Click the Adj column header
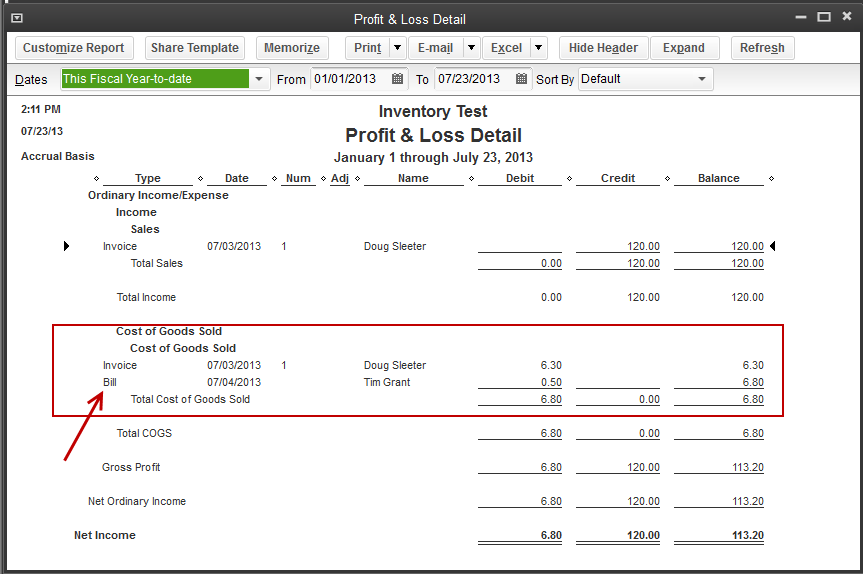 340,178
